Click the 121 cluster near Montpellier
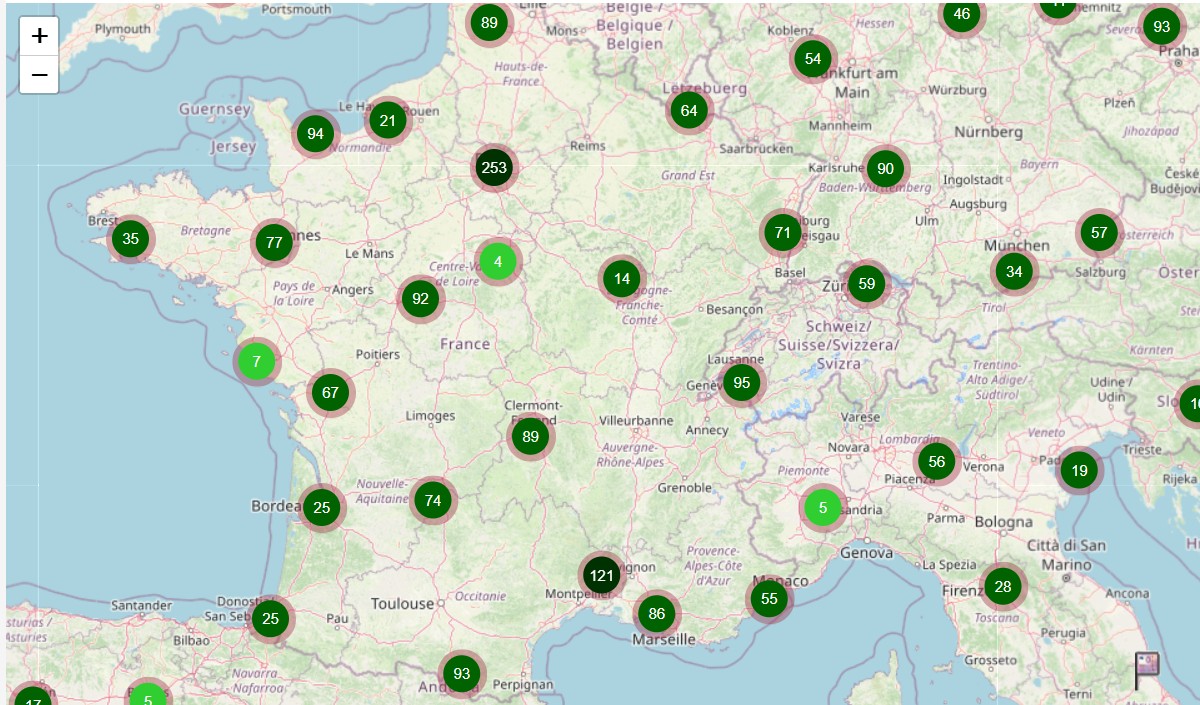The image size is (1200, 705). [x=601, y=575]
